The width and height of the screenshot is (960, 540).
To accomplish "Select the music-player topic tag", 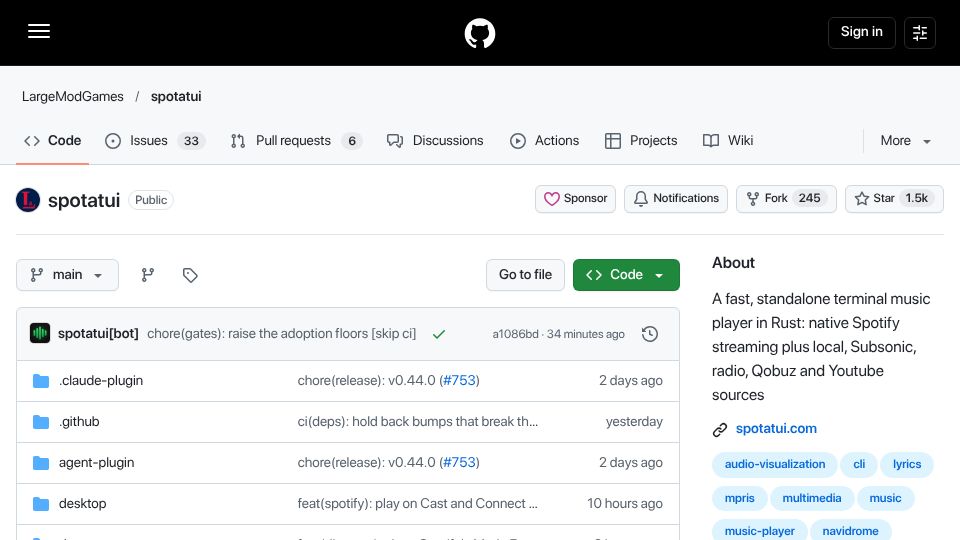I will click(x=760, y=530).
